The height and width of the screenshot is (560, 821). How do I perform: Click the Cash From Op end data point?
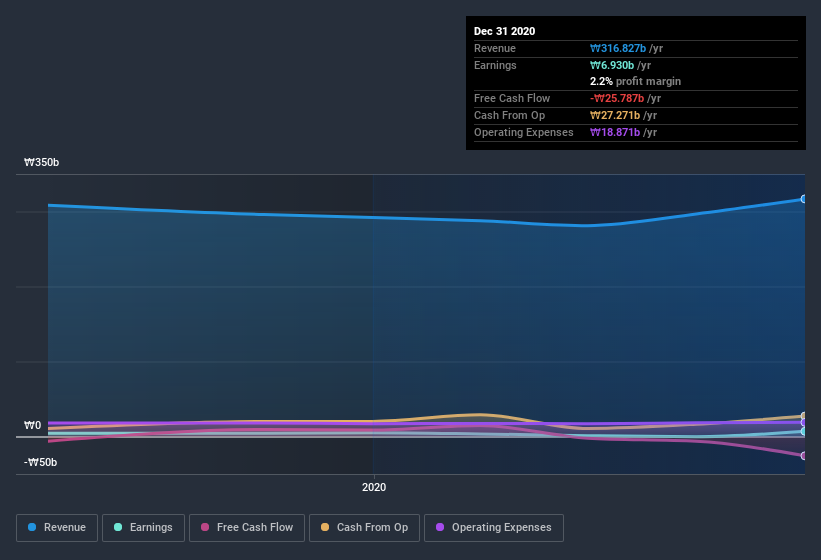point(804,416)
